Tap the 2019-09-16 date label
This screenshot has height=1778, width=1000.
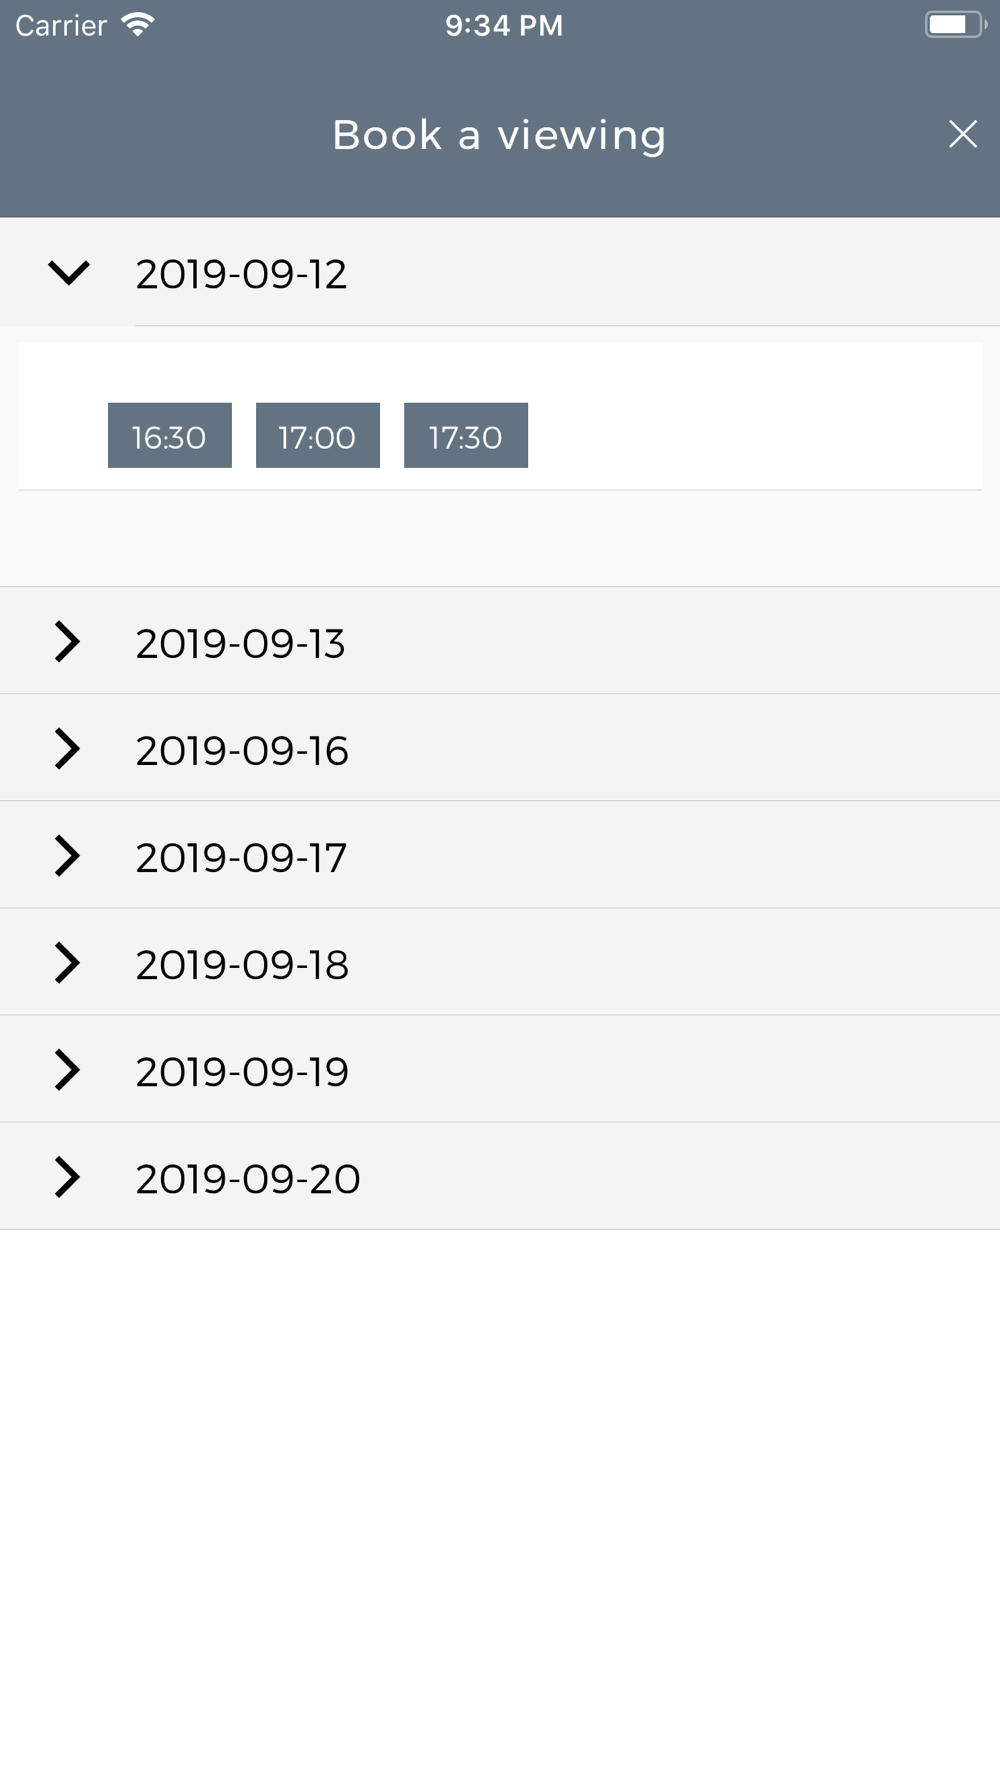242,751
